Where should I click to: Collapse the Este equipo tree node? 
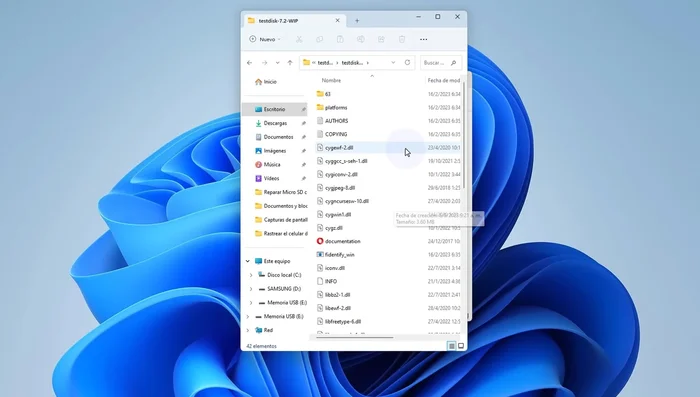248,261
